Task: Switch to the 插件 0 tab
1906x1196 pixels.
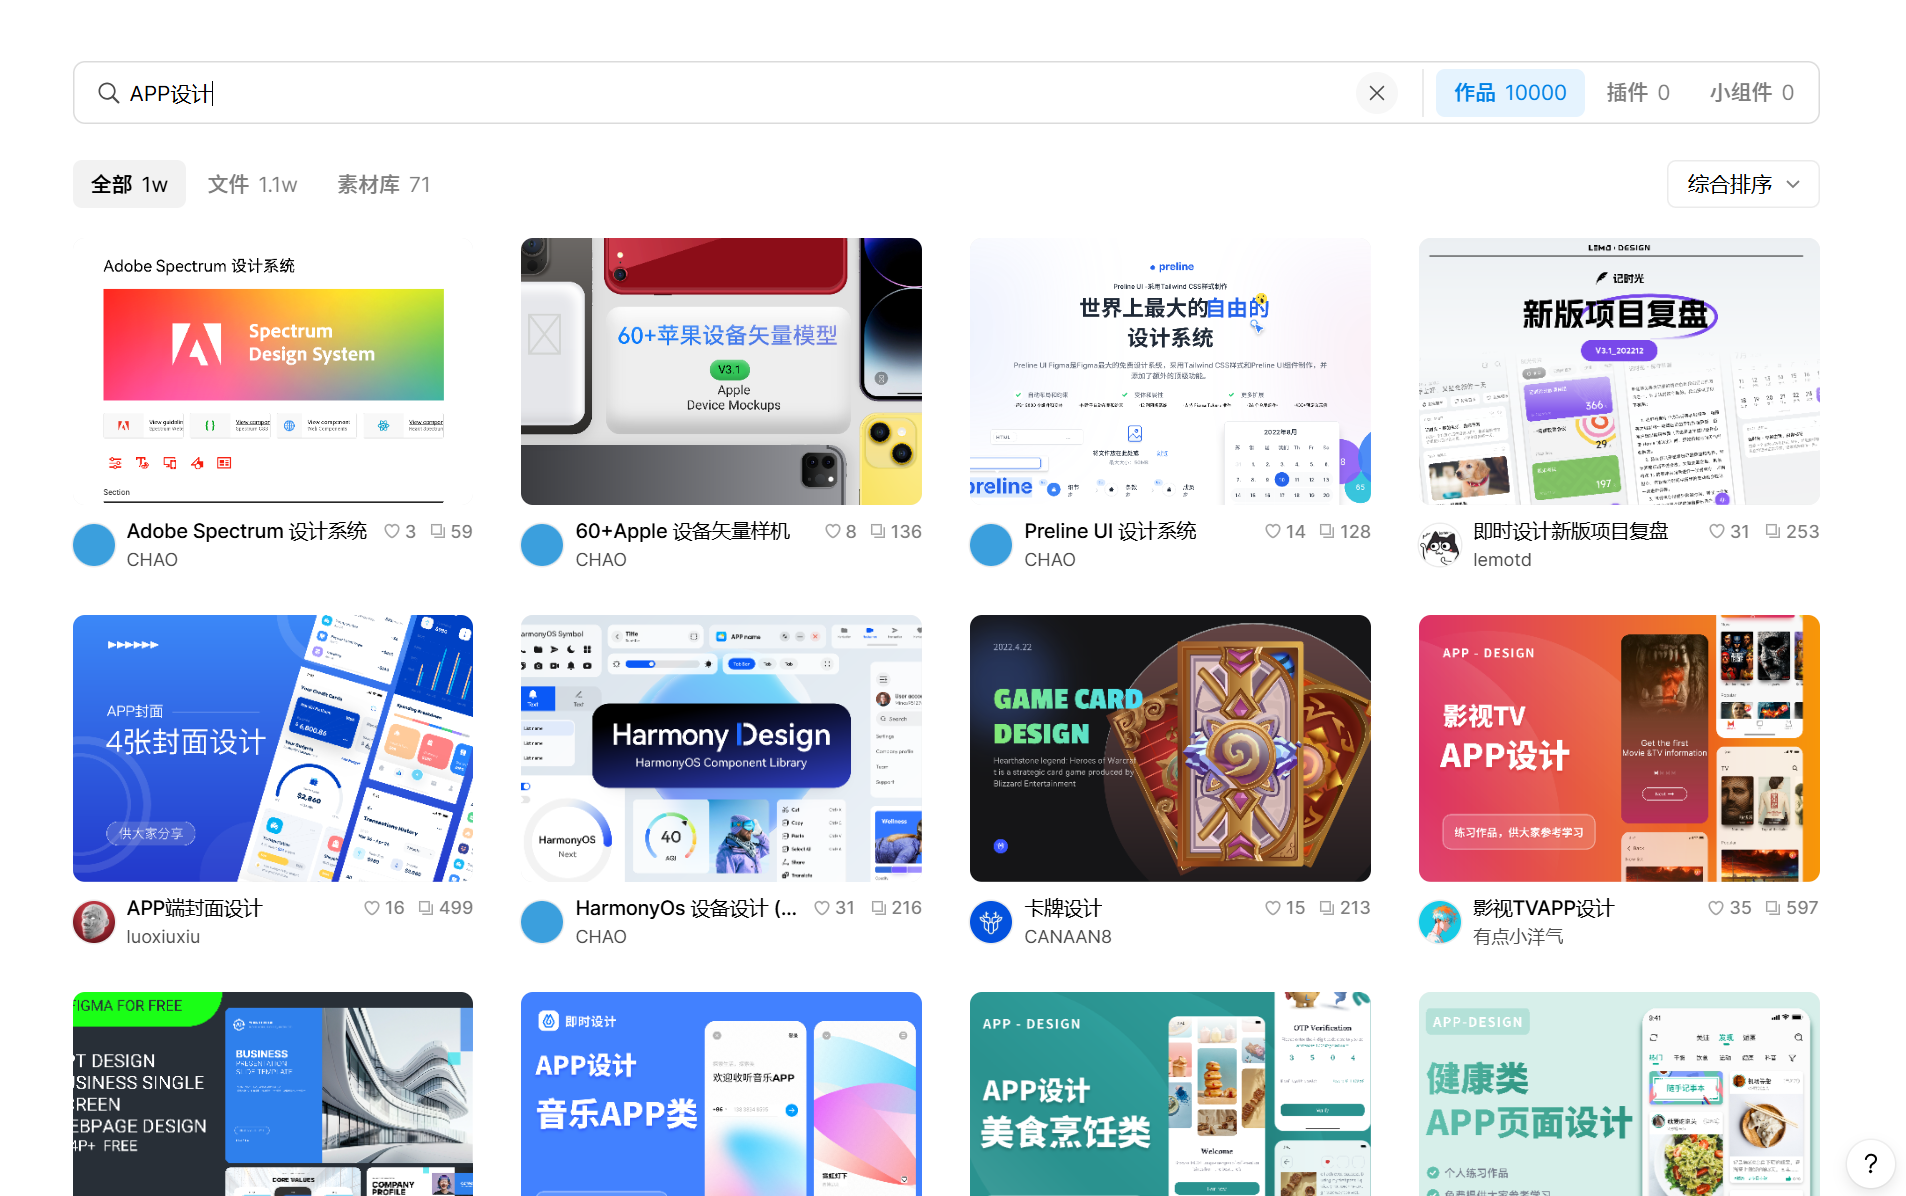Action: click(1637, 93)
